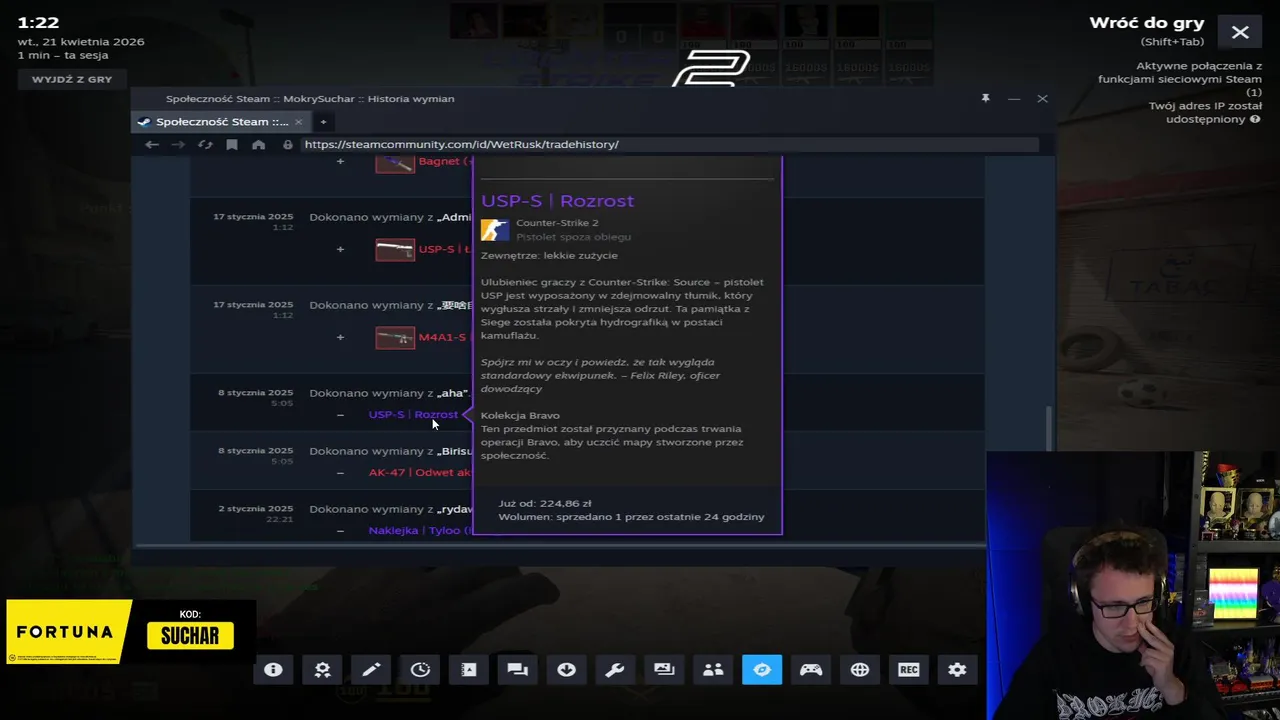This screenshot has width=1280, height=720.
Task: Open the REC game recording icon
Action: [x=908, y=670]
